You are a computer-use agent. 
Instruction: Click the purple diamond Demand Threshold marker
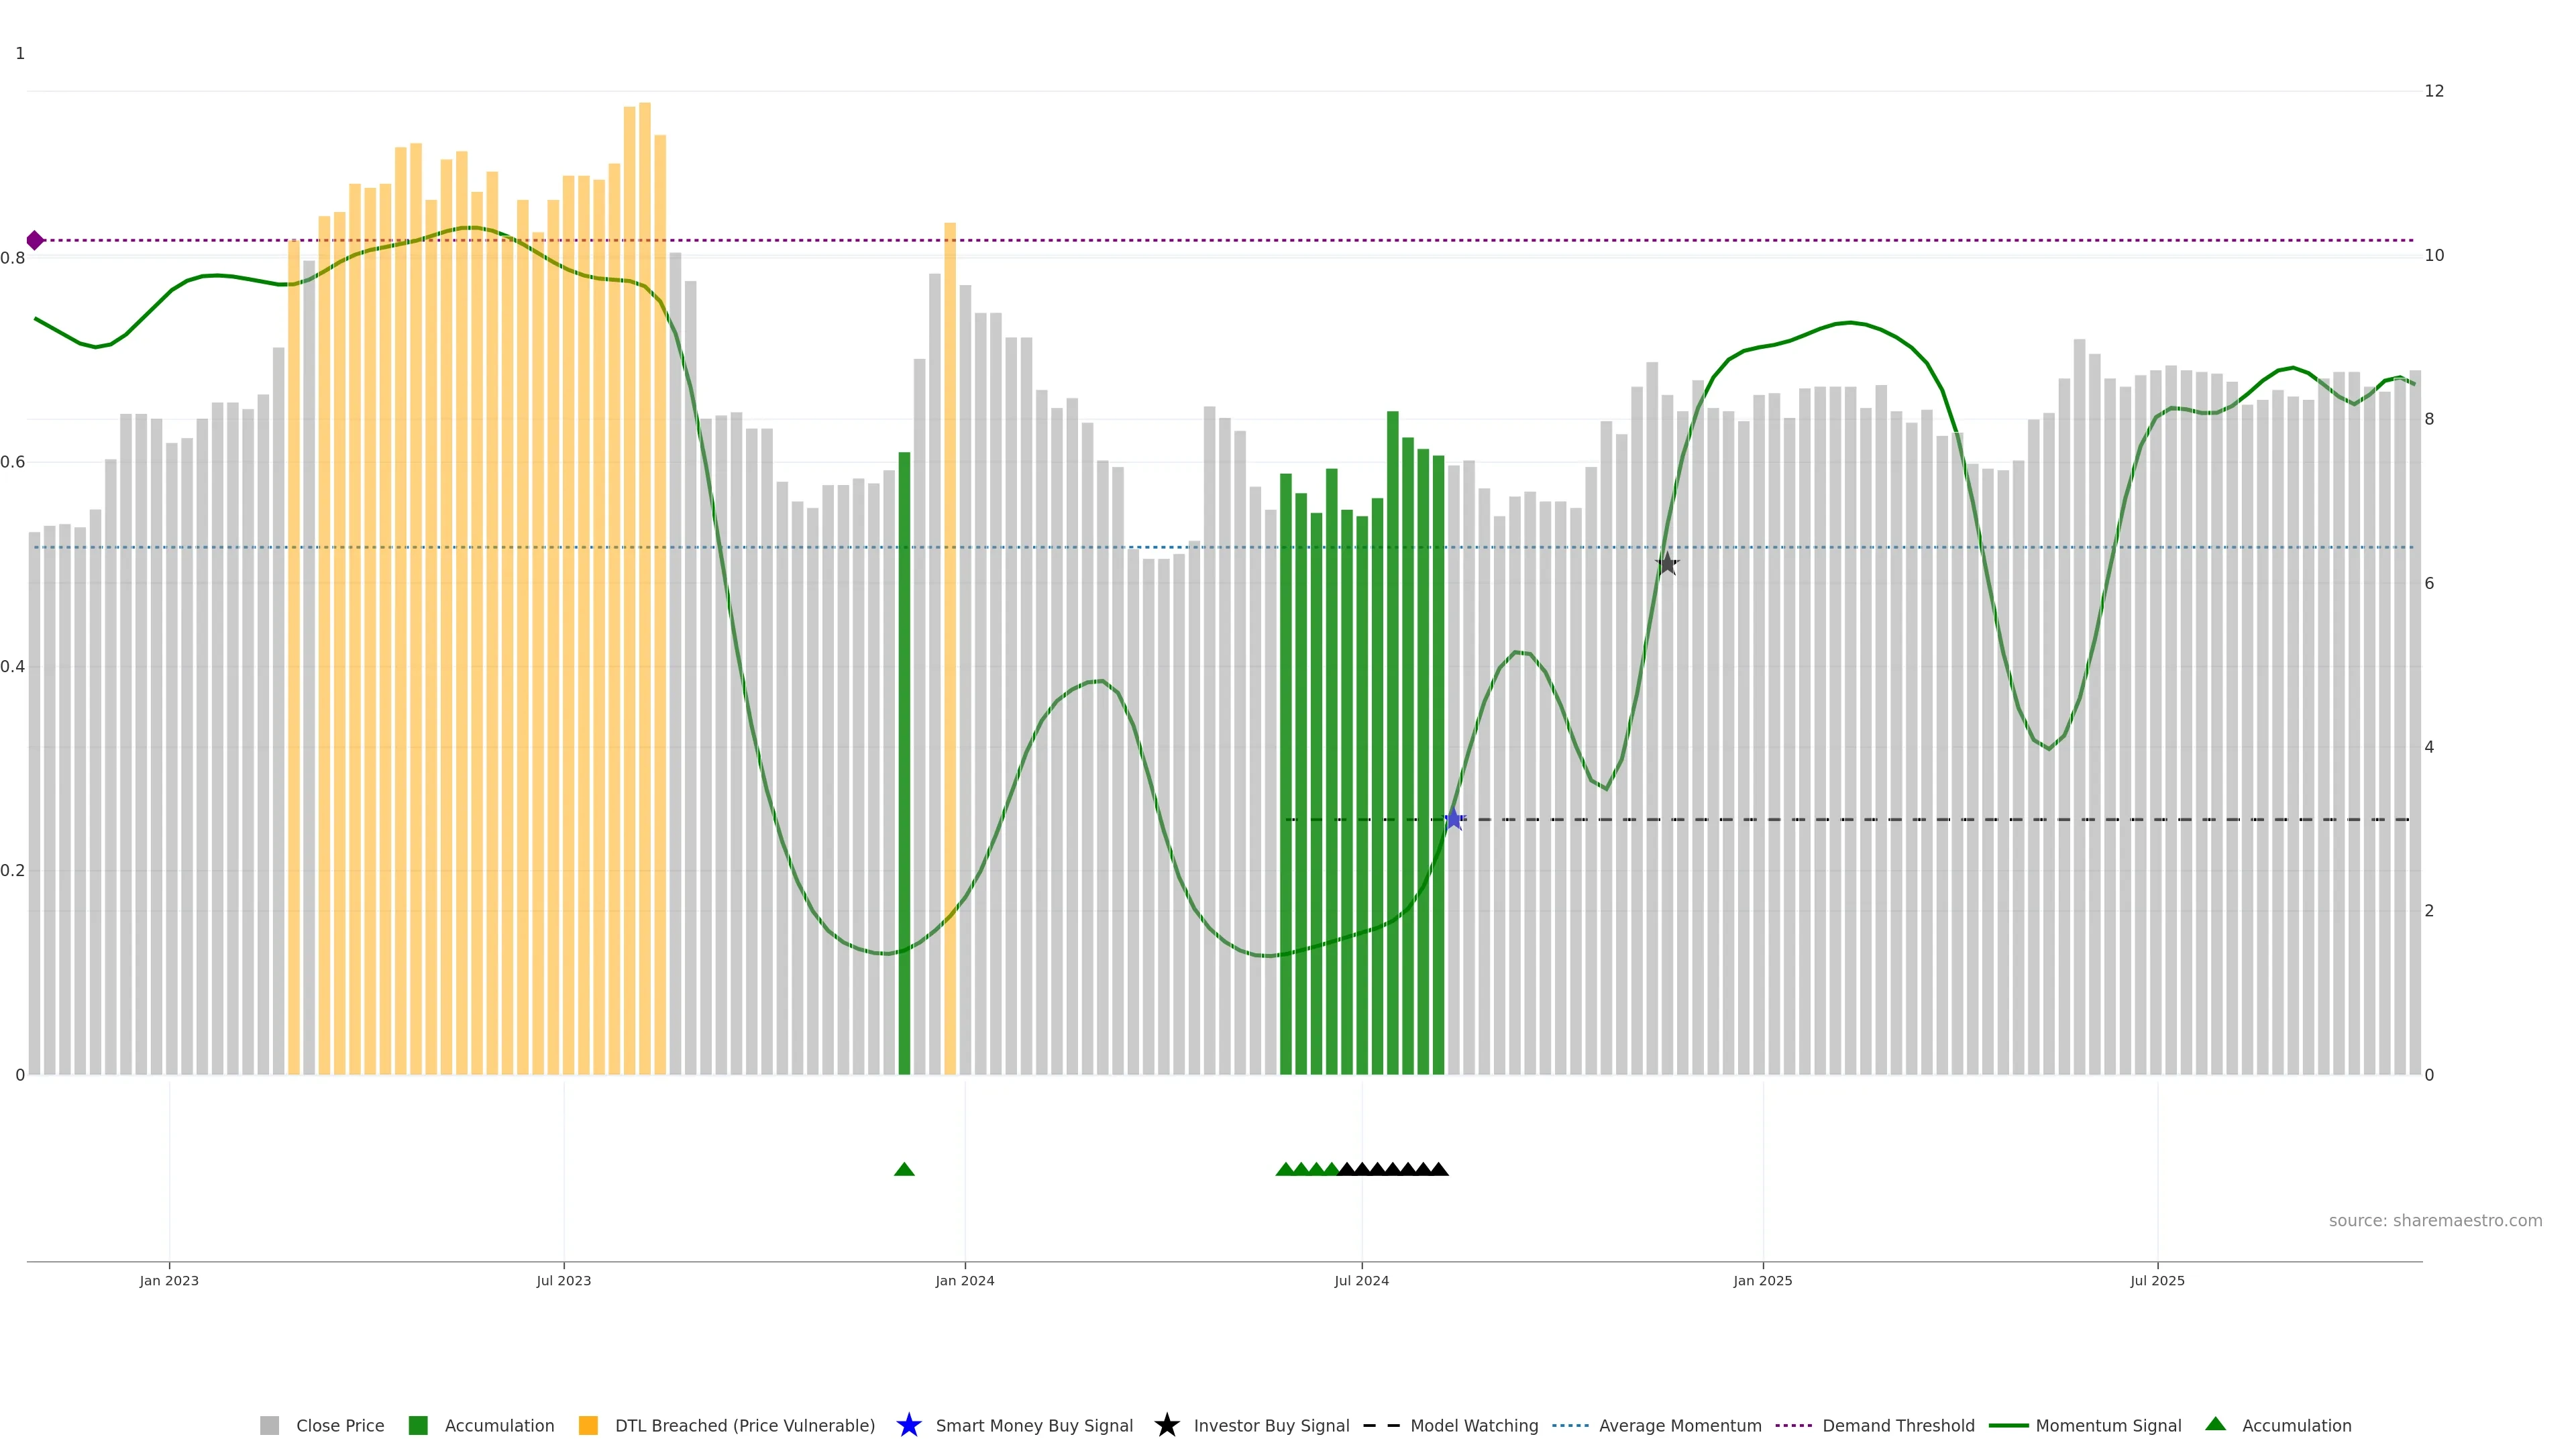(35, 240)
